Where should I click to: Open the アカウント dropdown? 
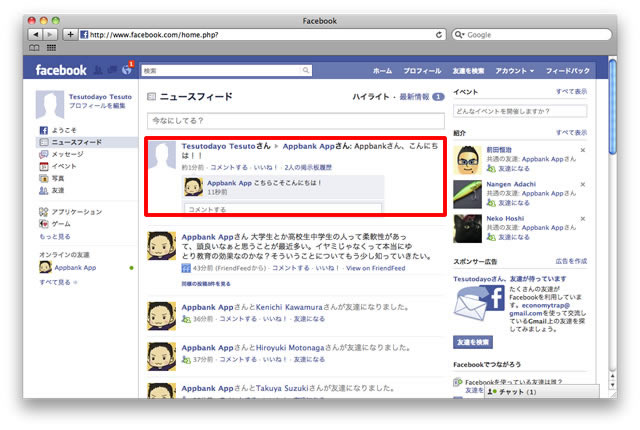[514, 71]
